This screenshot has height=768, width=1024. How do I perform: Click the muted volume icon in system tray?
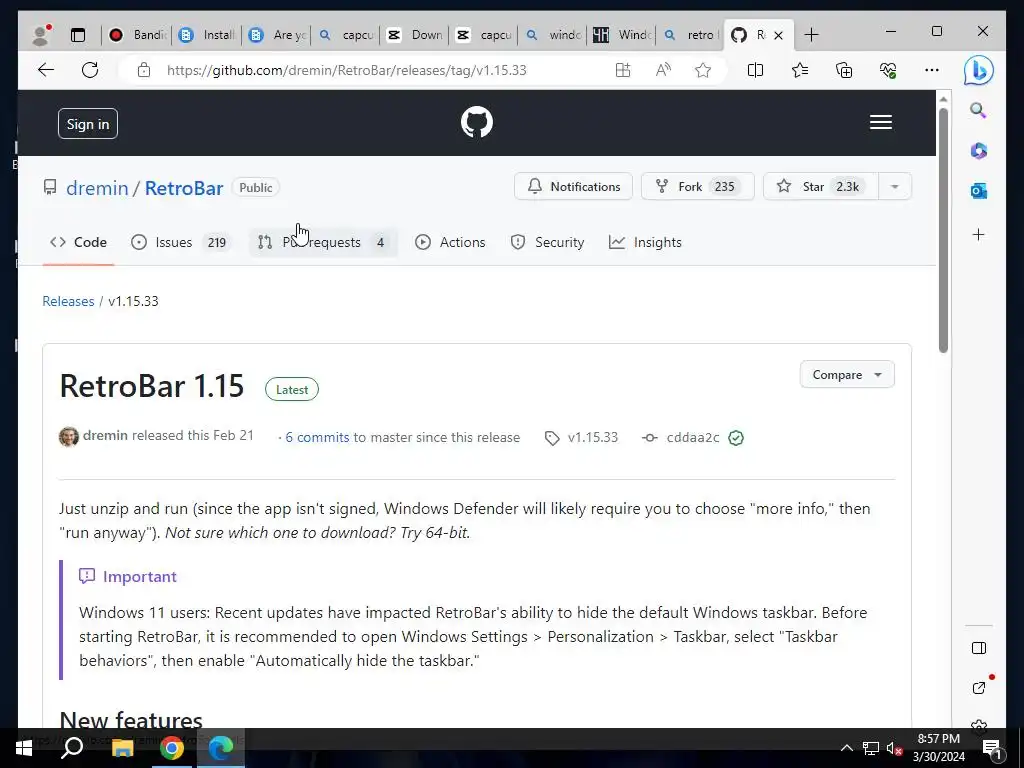pos(894,748)
